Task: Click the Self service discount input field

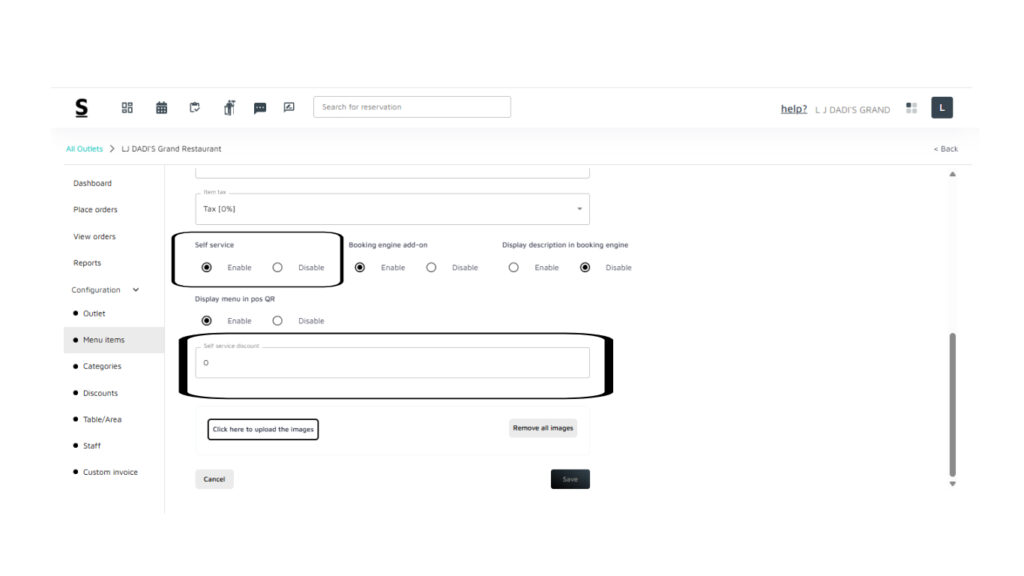Action: click(392, 363)
